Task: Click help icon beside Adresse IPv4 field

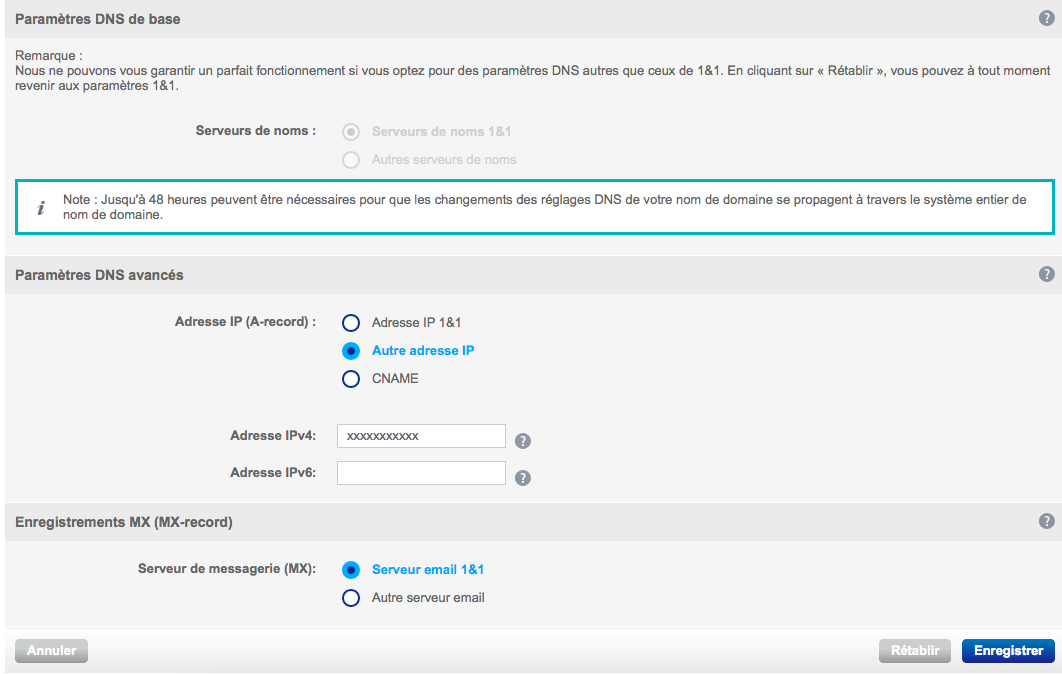Action: pyautogui.click(x=522, y=441)
